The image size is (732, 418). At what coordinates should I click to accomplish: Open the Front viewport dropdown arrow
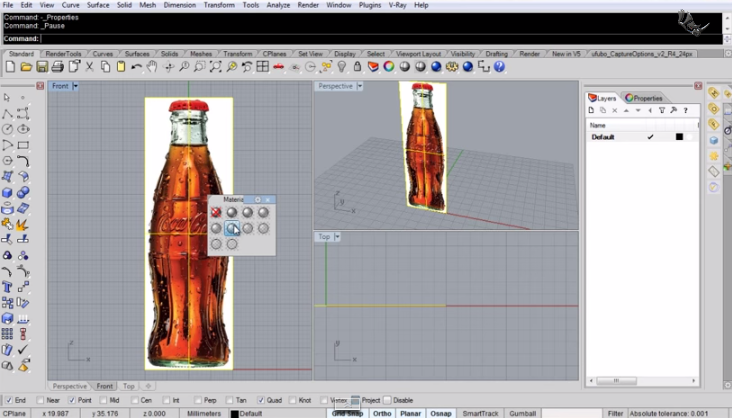76,86
